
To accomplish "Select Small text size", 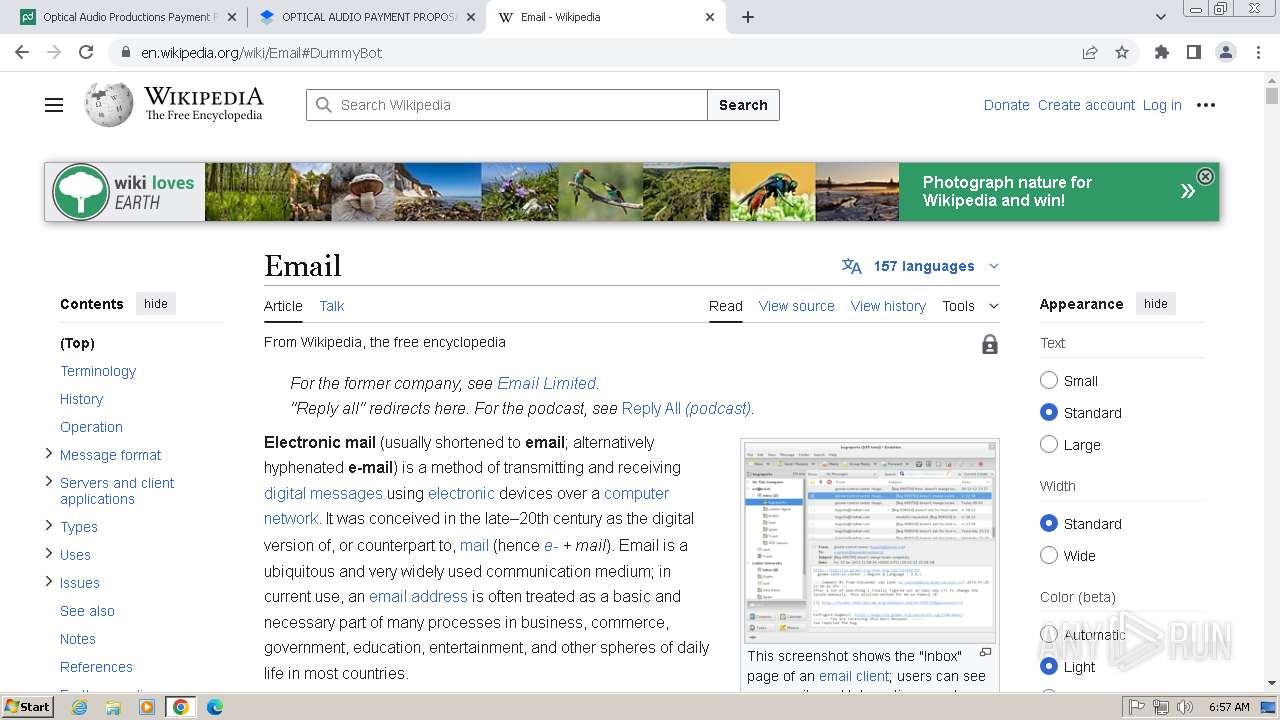I will 1049,381.
